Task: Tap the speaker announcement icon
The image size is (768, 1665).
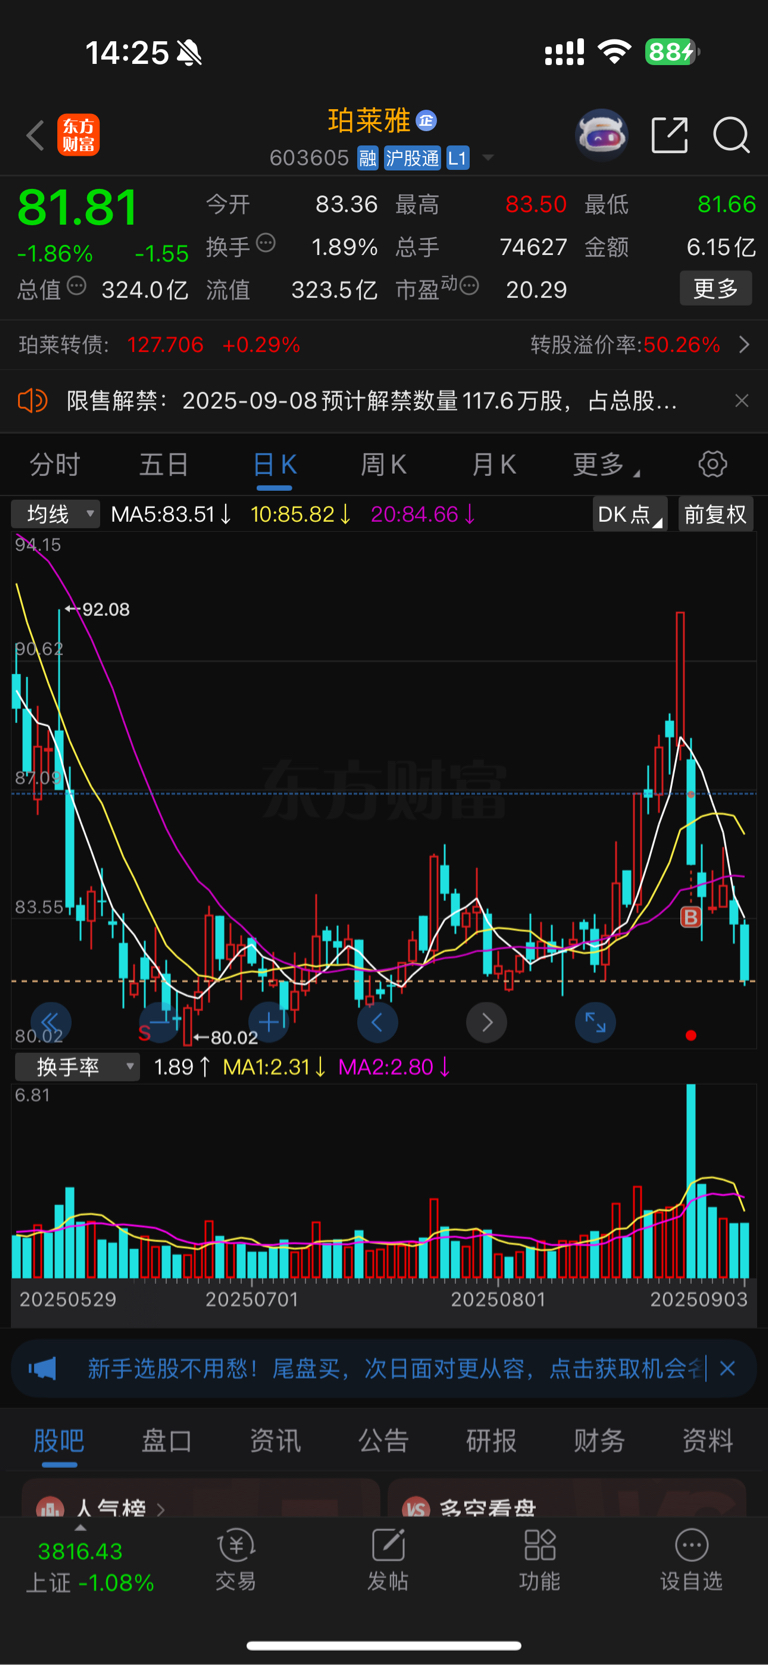Action: coord(32,401)
